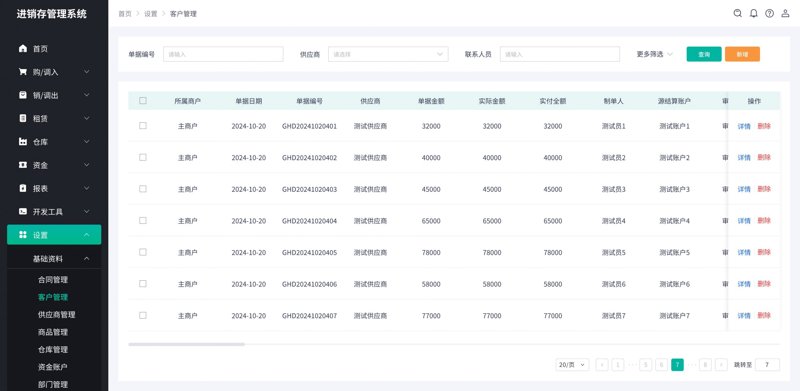This screenshot has height=391, width=800.
Task: Check the row GHD20241020401 checkbox
Action: (143, 126)
